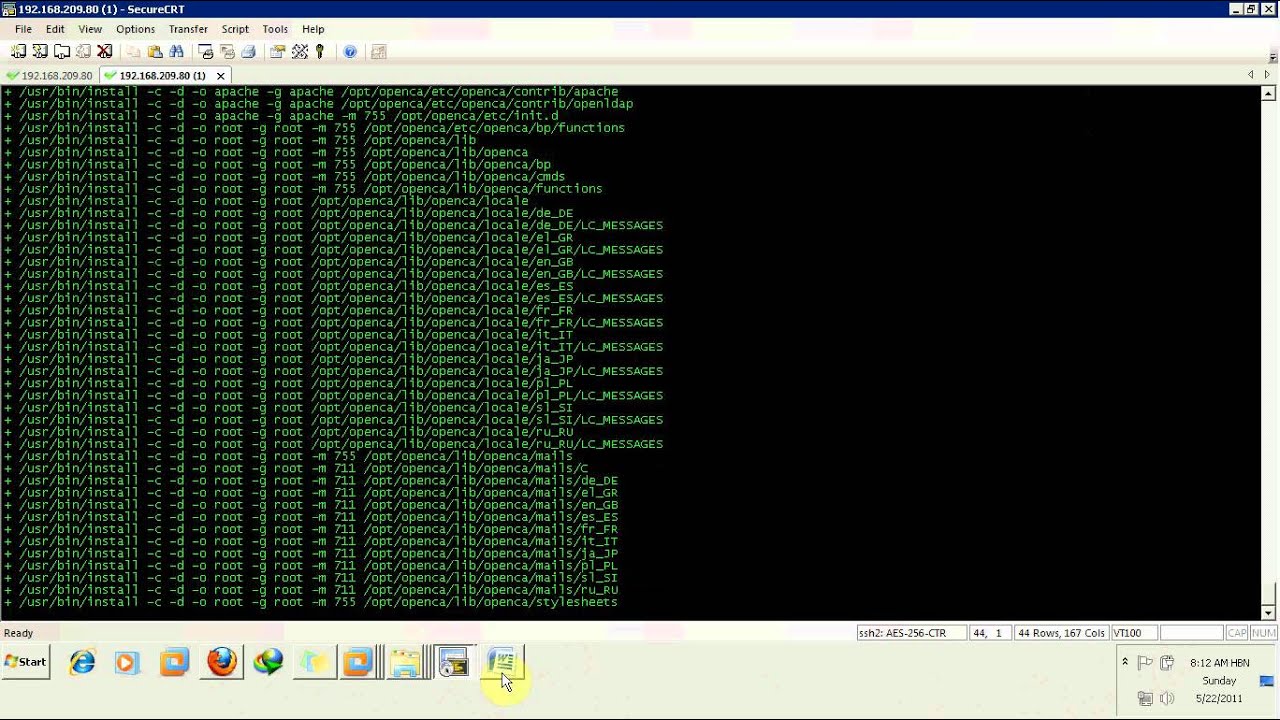Viewport: 1280px width, 720px height.
Task: Click the terminal scrollbar thumb
Action: pyautogui.click(x=1268, y=595)
